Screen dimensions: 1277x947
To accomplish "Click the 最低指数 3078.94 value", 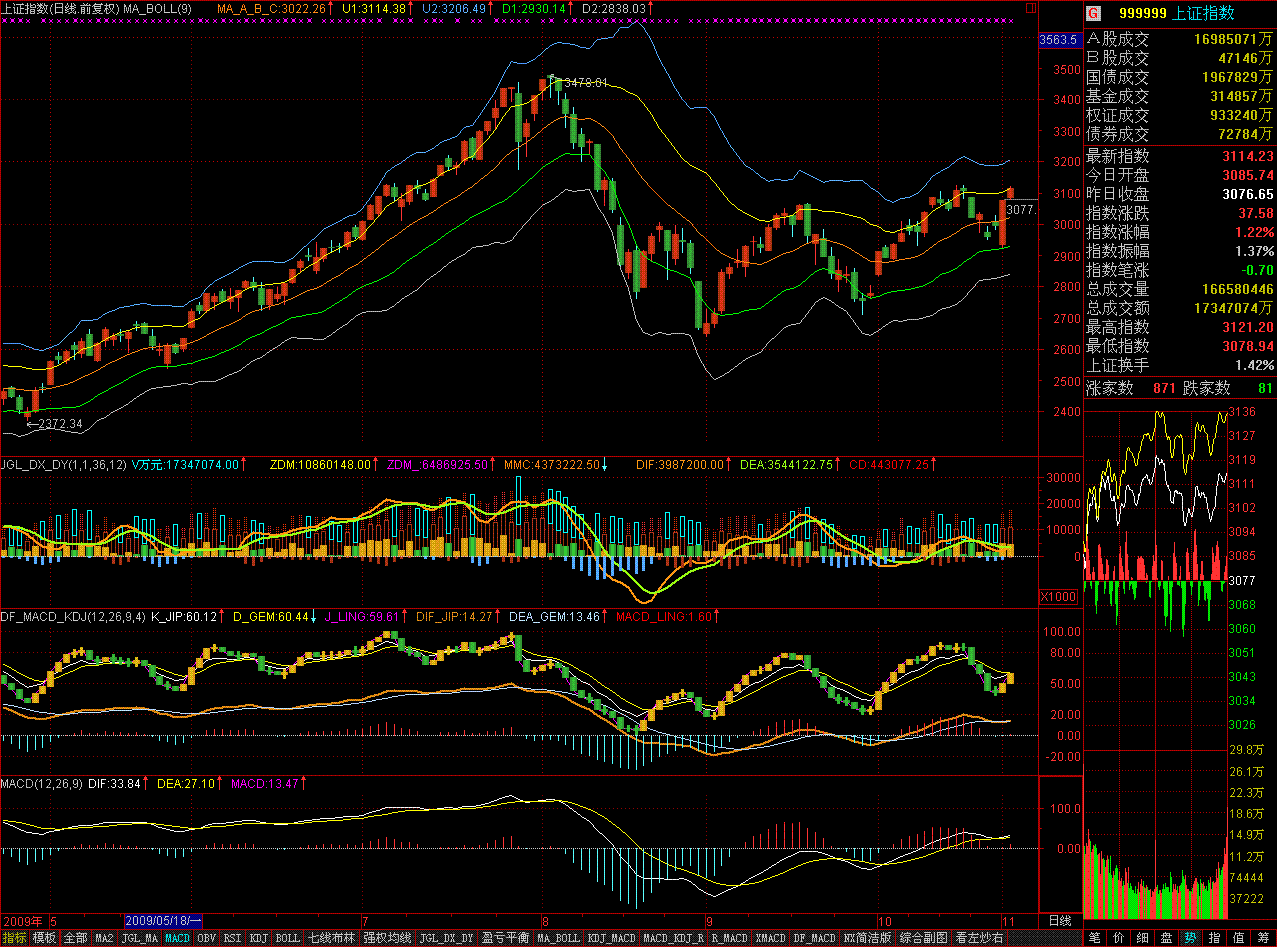I will (x=1248, y=346).
